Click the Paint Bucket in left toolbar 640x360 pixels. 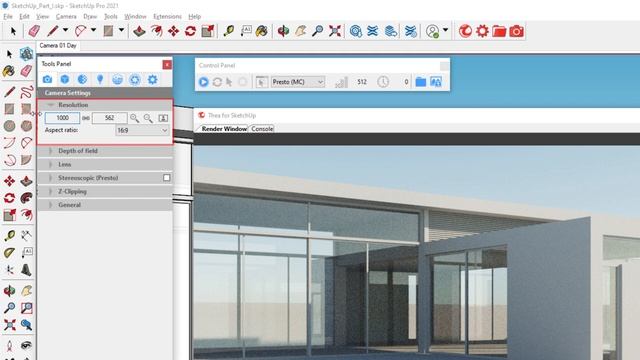point(9,71)
